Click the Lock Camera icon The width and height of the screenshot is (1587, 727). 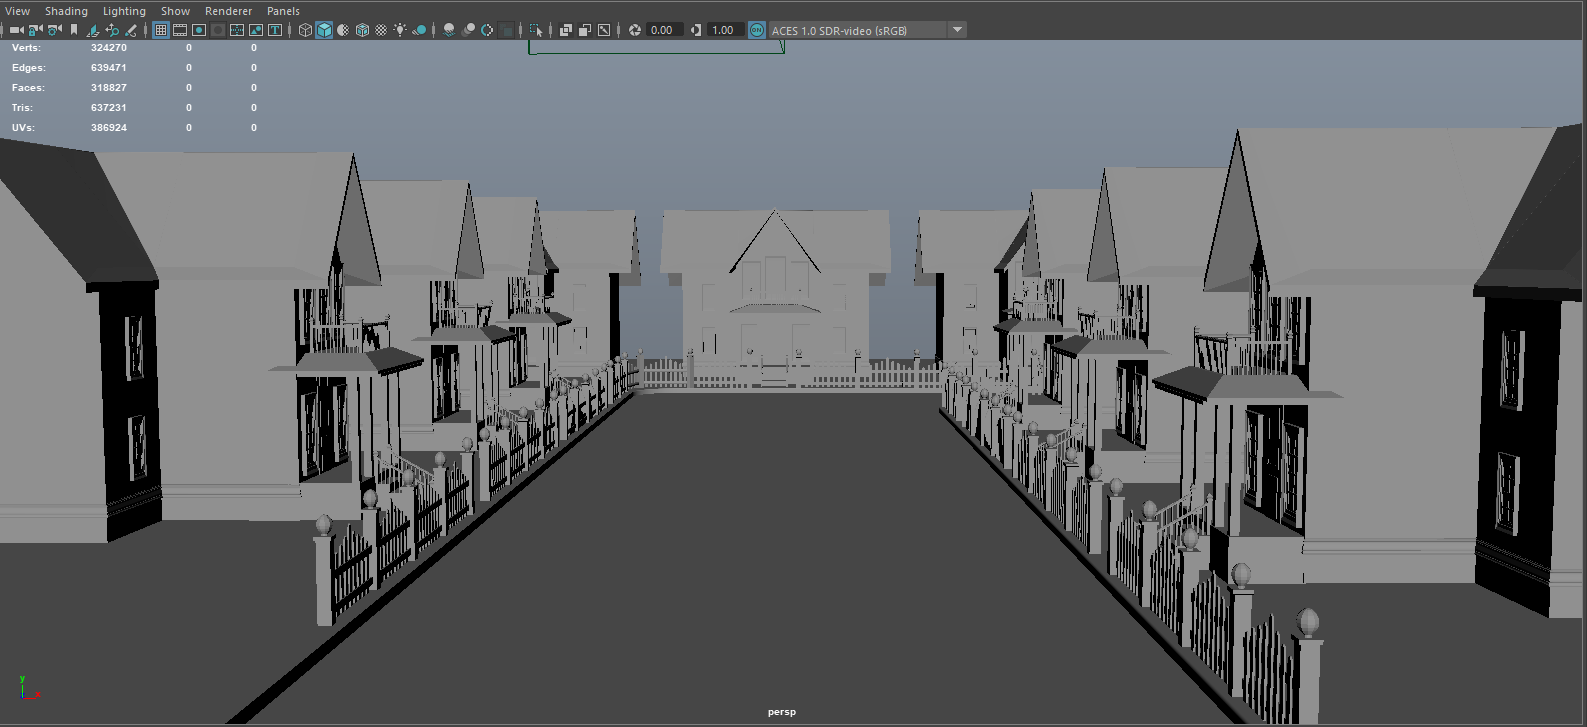point(35,30)
